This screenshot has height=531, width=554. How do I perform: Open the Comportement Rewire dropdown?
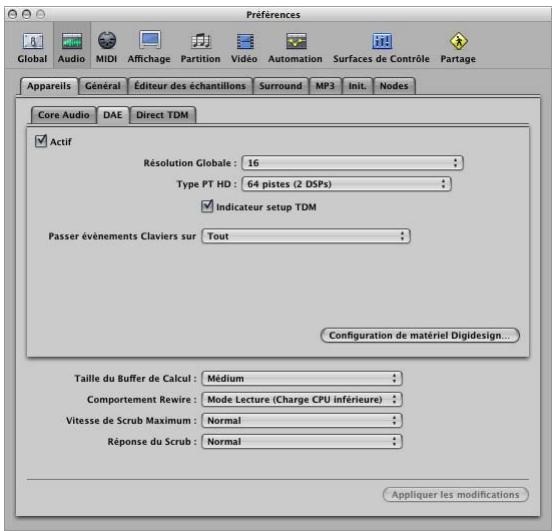coord(302,400)
